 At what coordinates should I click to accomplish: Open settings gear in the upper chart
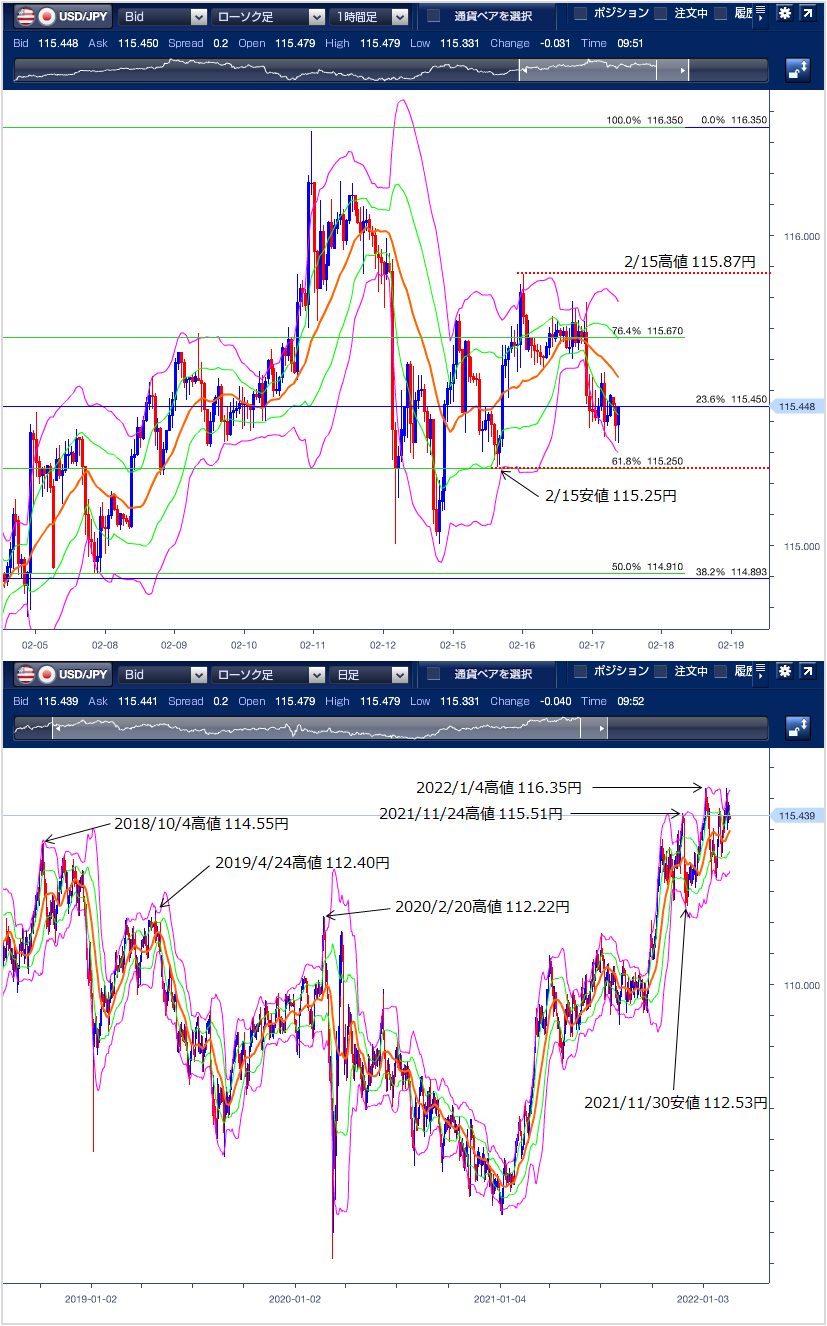[784, 14]
